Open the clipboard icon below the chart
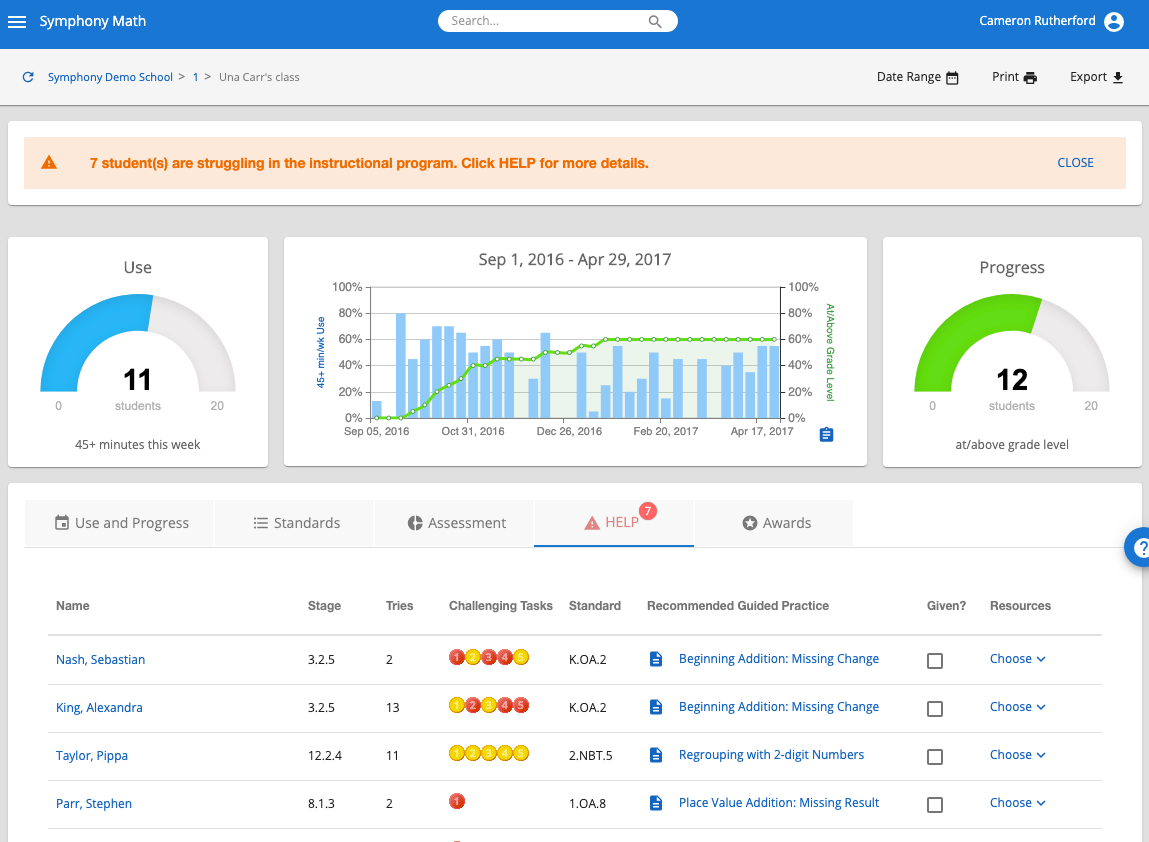The image size is (1149, 842). 827,435
